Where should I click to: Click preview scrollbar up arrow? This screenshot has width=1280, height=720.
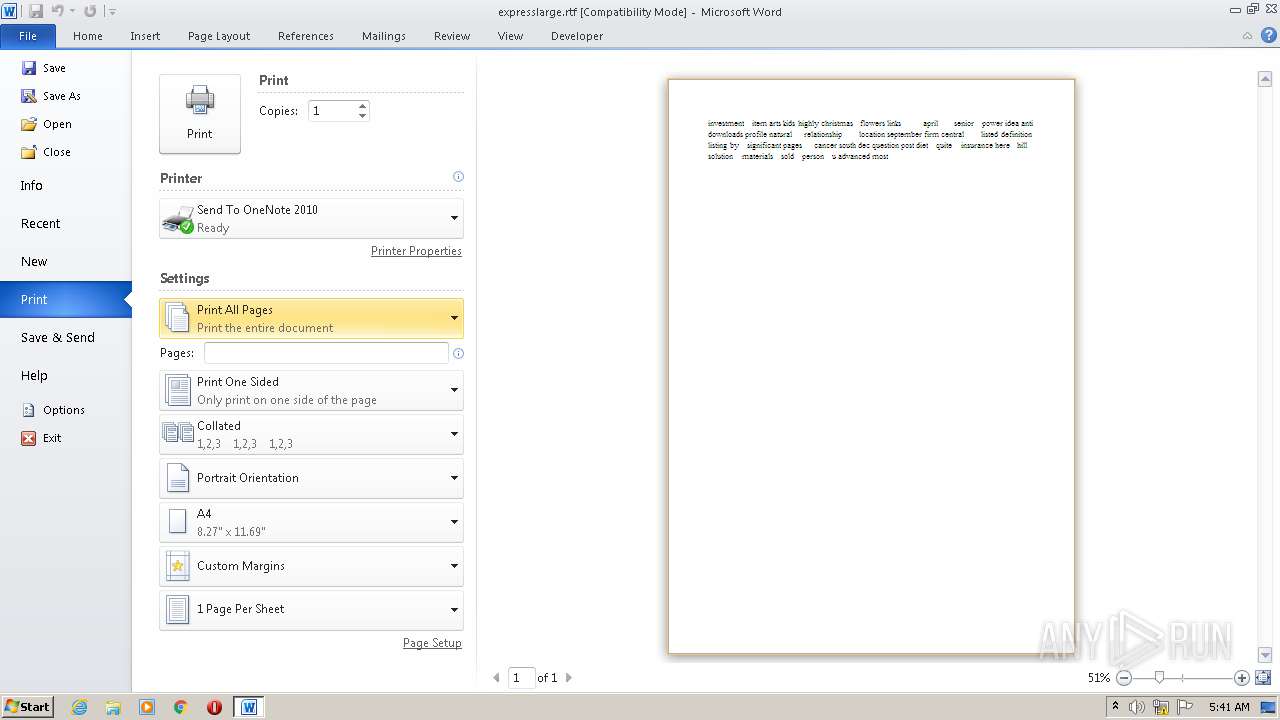click(1264, 78)
